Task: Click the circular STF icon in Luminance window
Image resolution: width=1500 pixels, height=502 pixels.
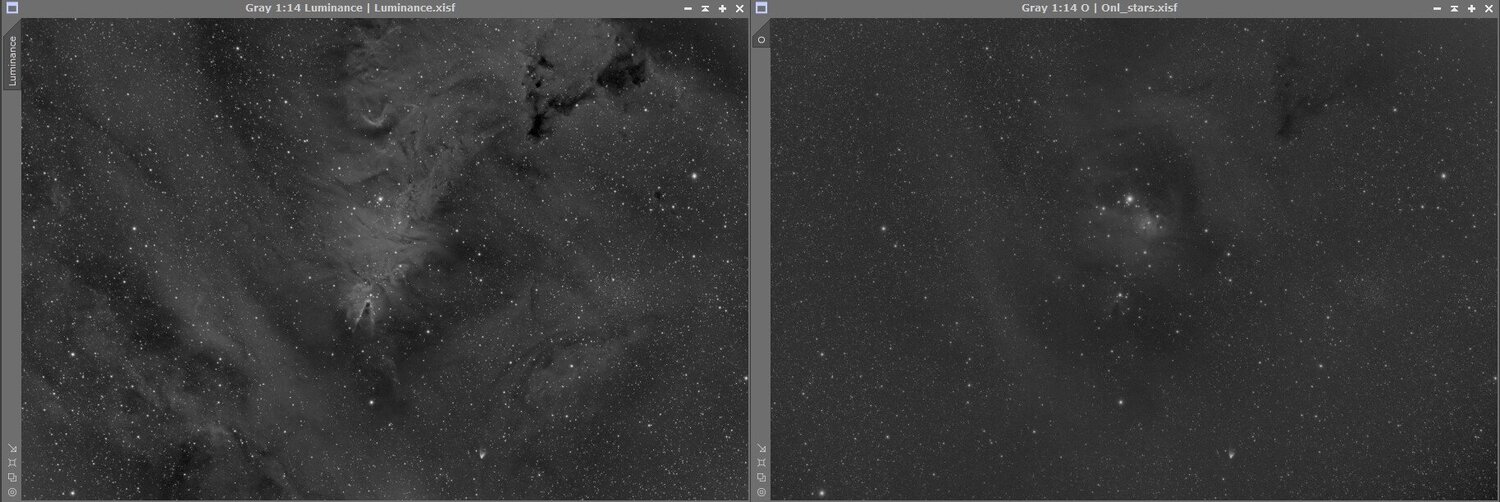Action: (12, 491)
